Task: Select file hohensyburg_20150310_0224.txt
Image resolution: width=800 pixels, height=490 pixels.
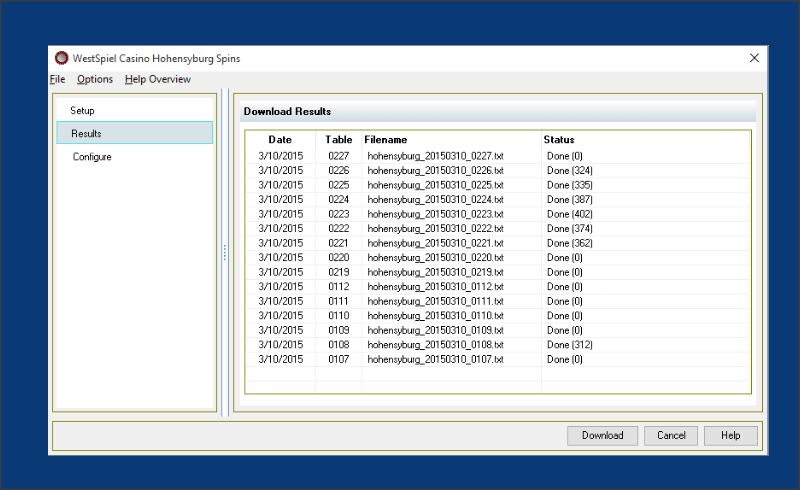Action: (435, 199)
